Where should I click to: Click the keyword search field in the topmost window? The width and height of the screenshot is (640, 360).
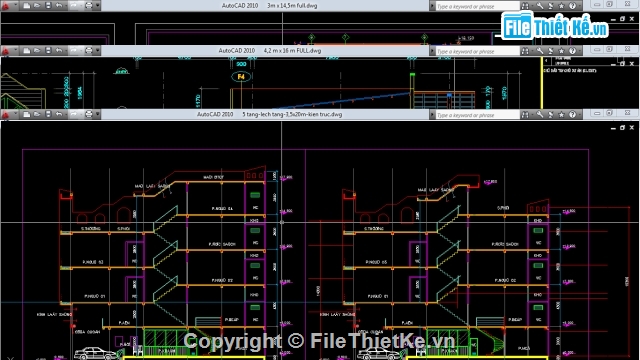pyautogui.click(x=478, y=6)
